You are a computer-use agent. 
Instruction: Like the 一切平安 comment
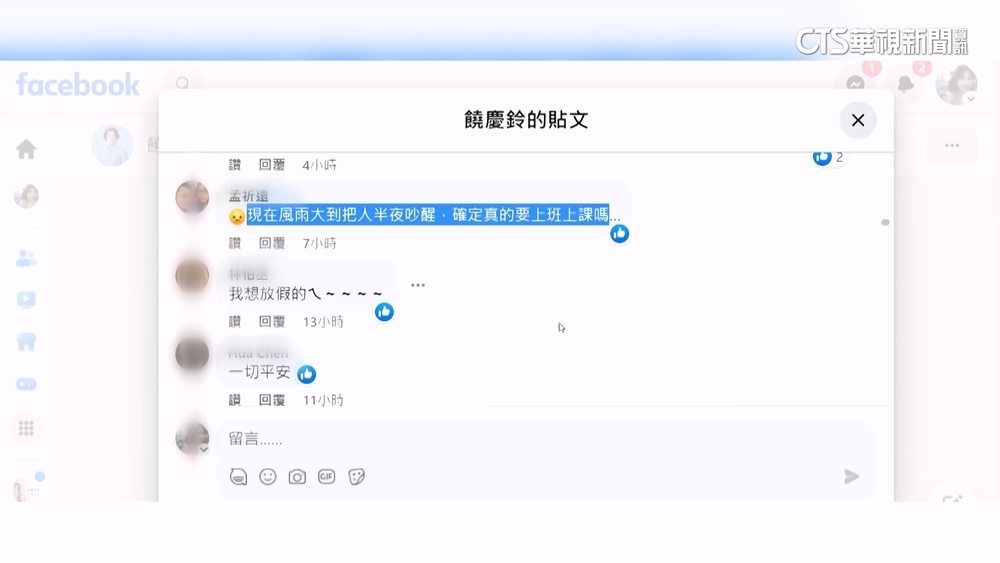coord(235,400)
